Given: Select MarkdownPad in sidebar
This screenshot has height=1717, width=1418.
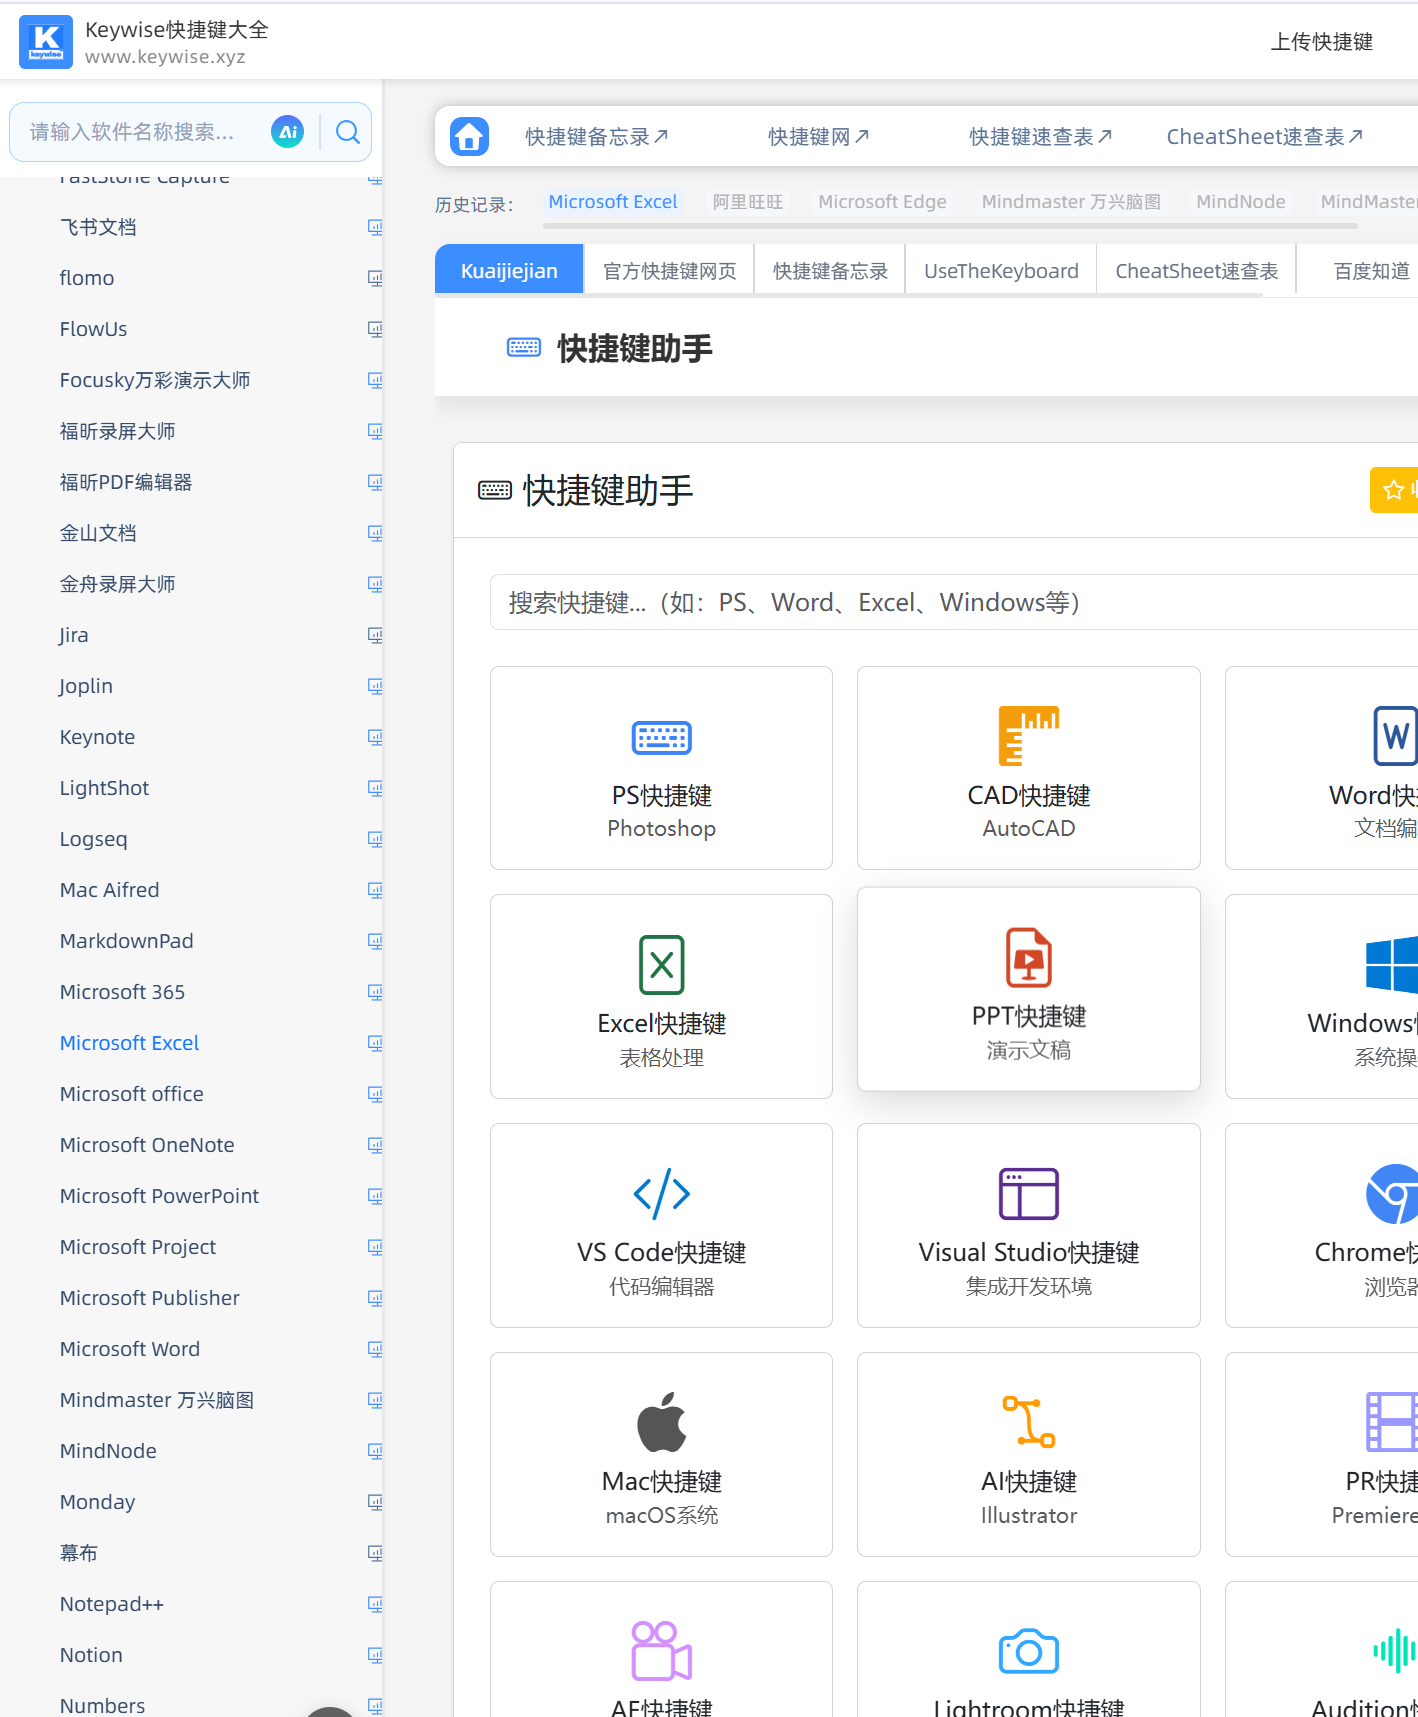Looking at the screenshot, I should point(126,941).
